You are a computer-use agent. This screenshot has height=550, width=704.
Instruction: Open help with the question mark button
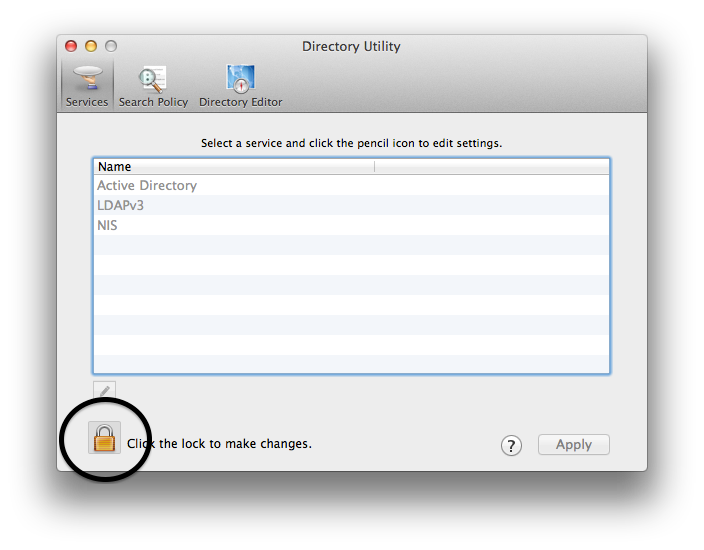click(x=511, y=446)
